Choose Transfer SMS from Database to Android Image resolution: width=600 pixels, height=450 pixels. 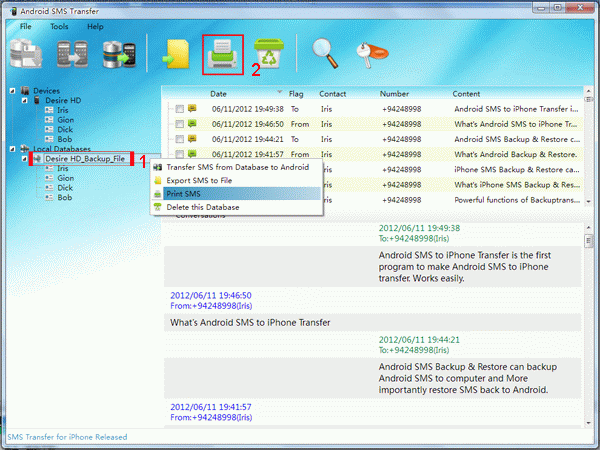tap(237, 167)
